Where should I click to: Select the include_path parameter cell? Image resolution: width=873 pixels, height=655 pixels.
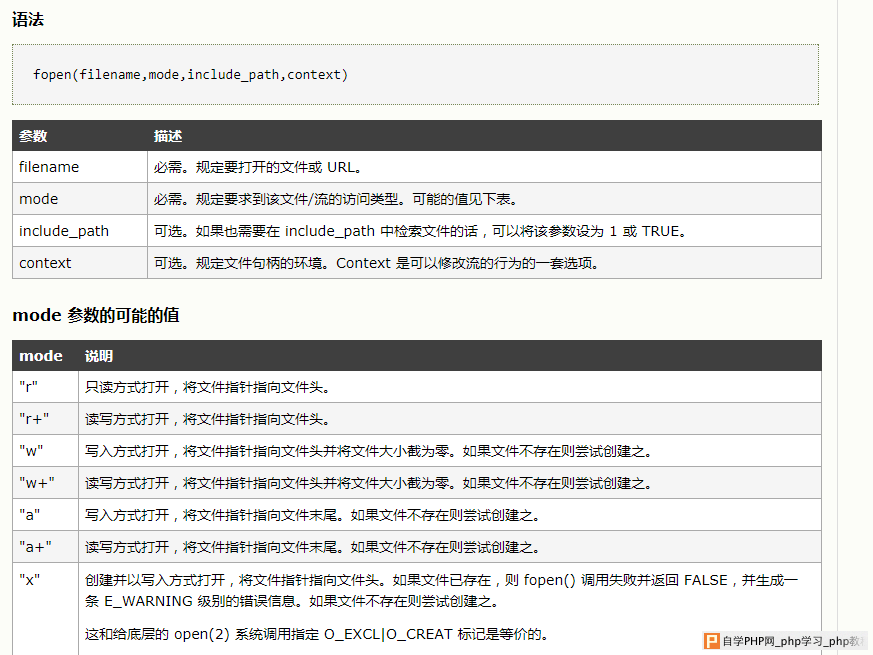tap(80, 231)
